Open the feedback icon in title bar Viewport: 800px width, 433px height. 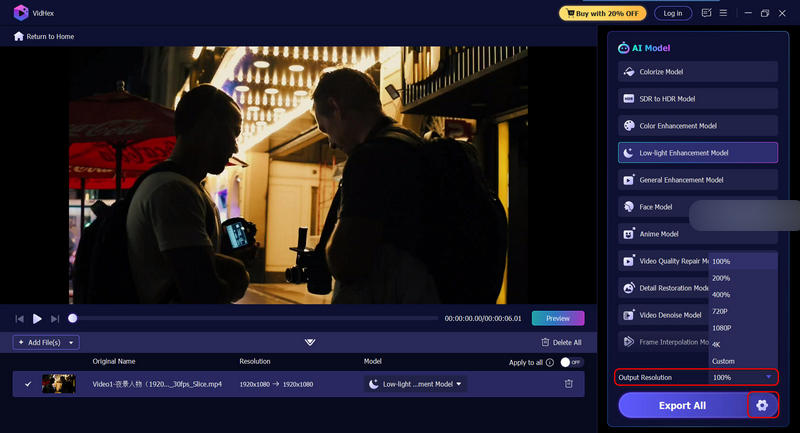click(x=706, y=13)
